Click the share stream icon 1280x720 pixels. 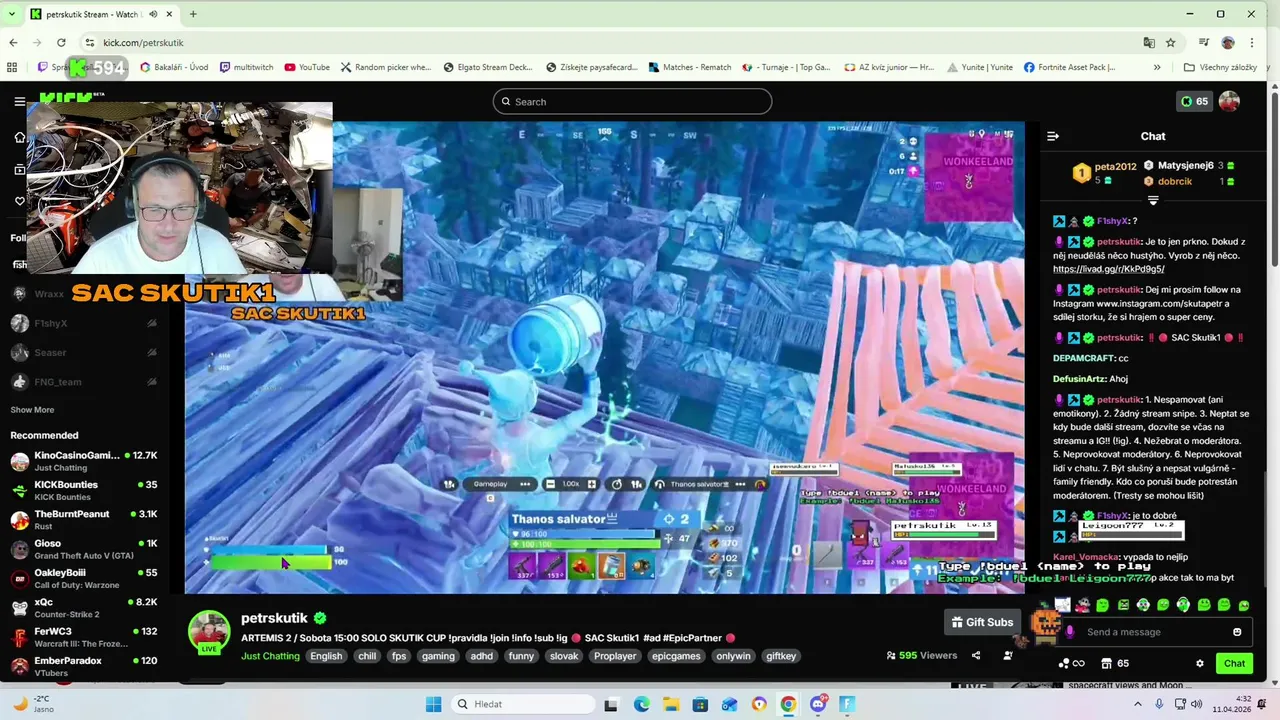point(976,656)
